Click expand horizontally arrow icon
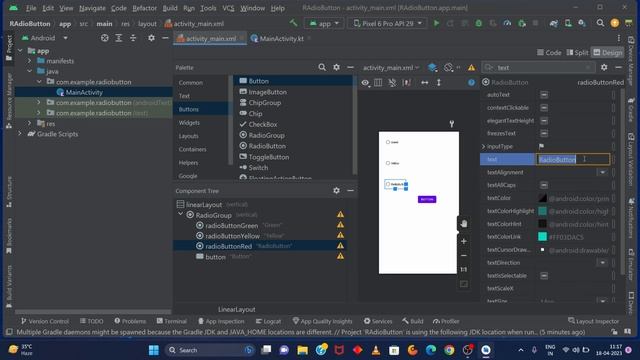 [x=425, y=82]
